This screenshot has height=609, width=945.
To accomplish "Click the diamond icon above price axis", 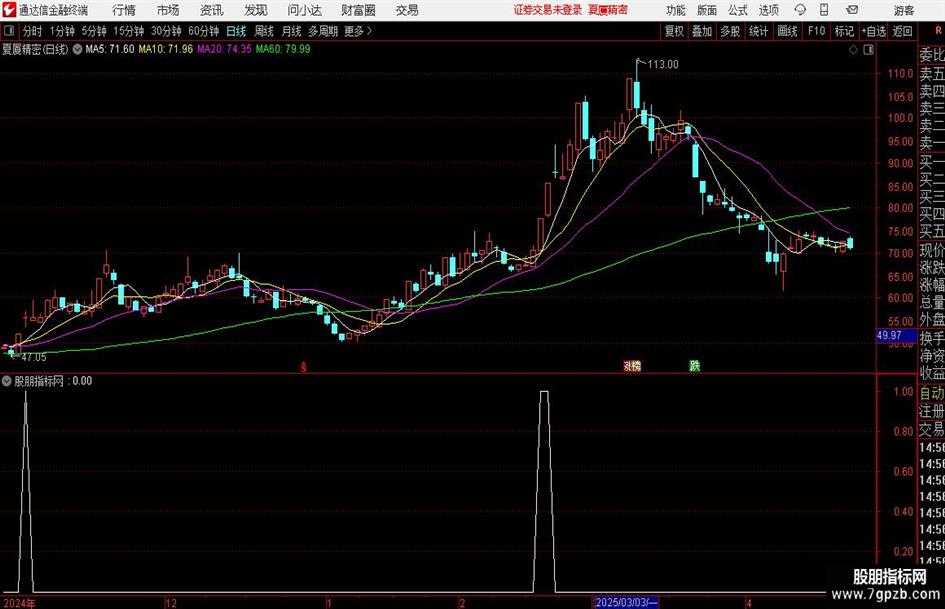I will click(853, 50).
